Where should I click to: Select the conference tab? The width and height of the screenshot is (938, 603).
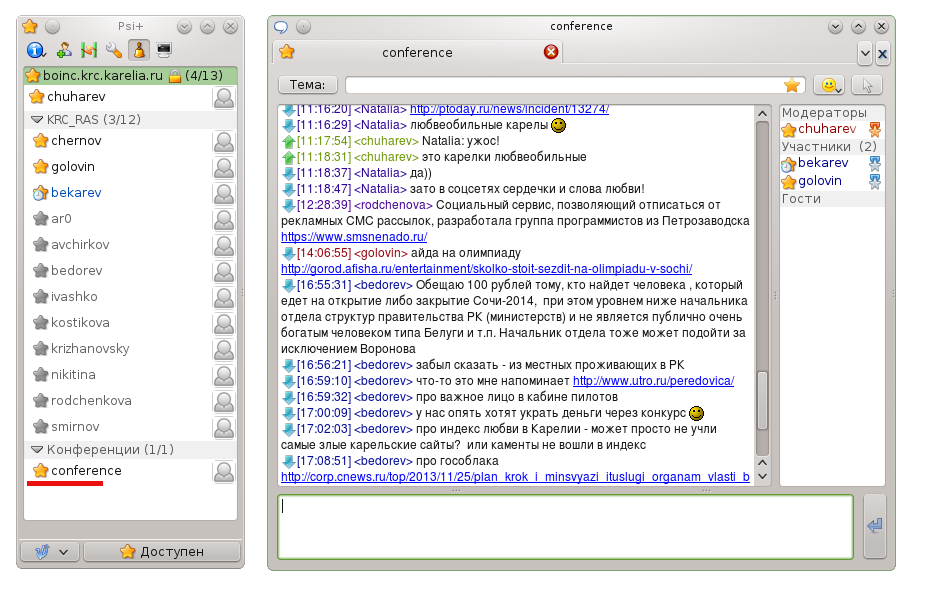pyautogui.click(x=417, y=53)
